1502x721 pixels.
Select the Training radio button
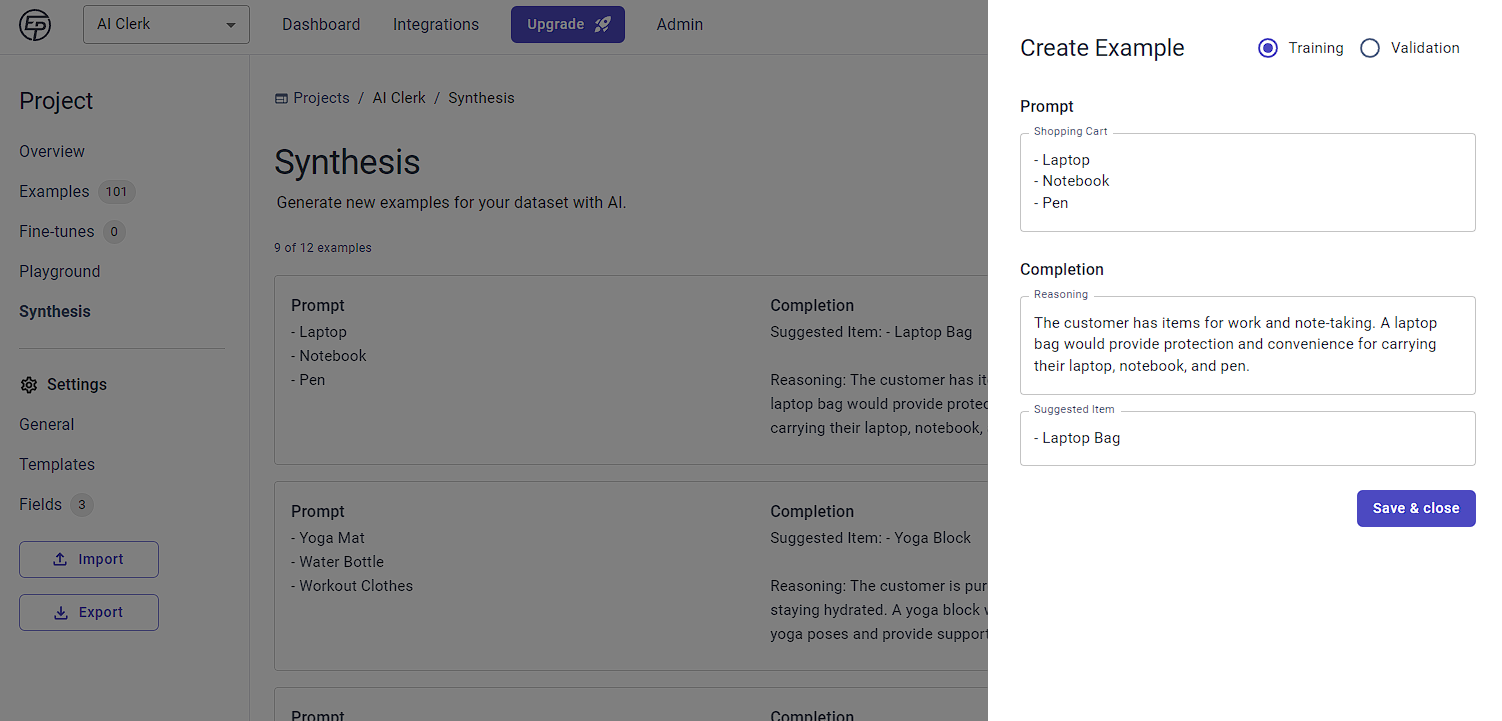(x=1268, y=48)
